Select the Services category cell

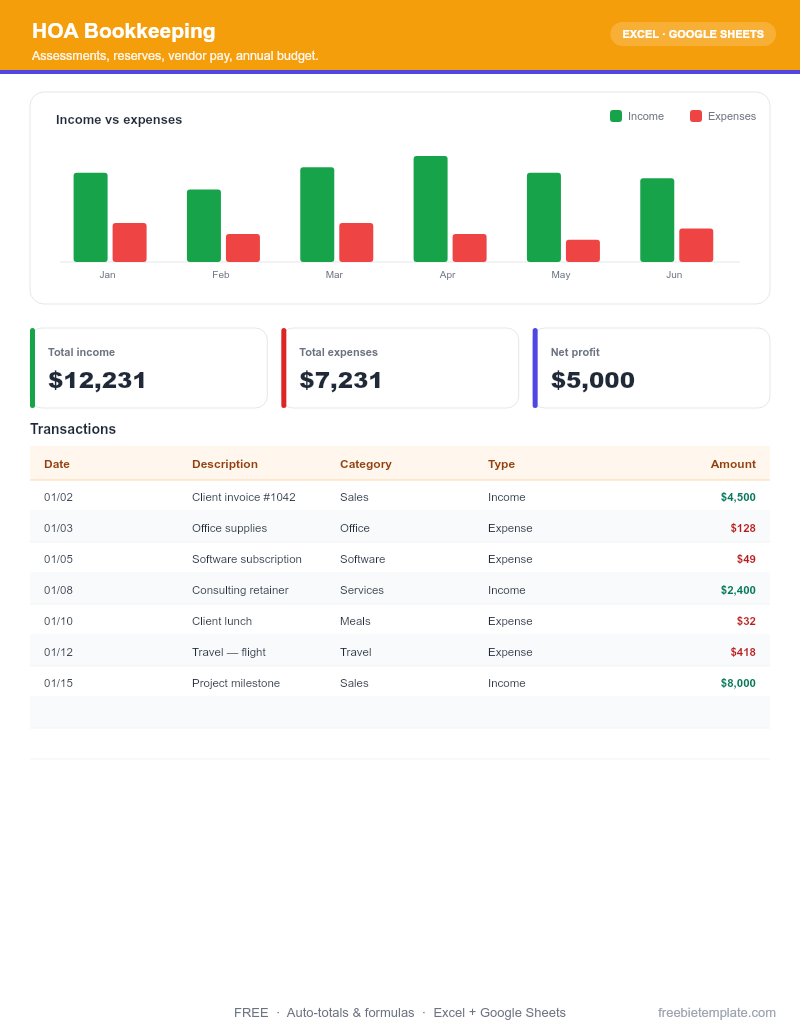(362, 590)
